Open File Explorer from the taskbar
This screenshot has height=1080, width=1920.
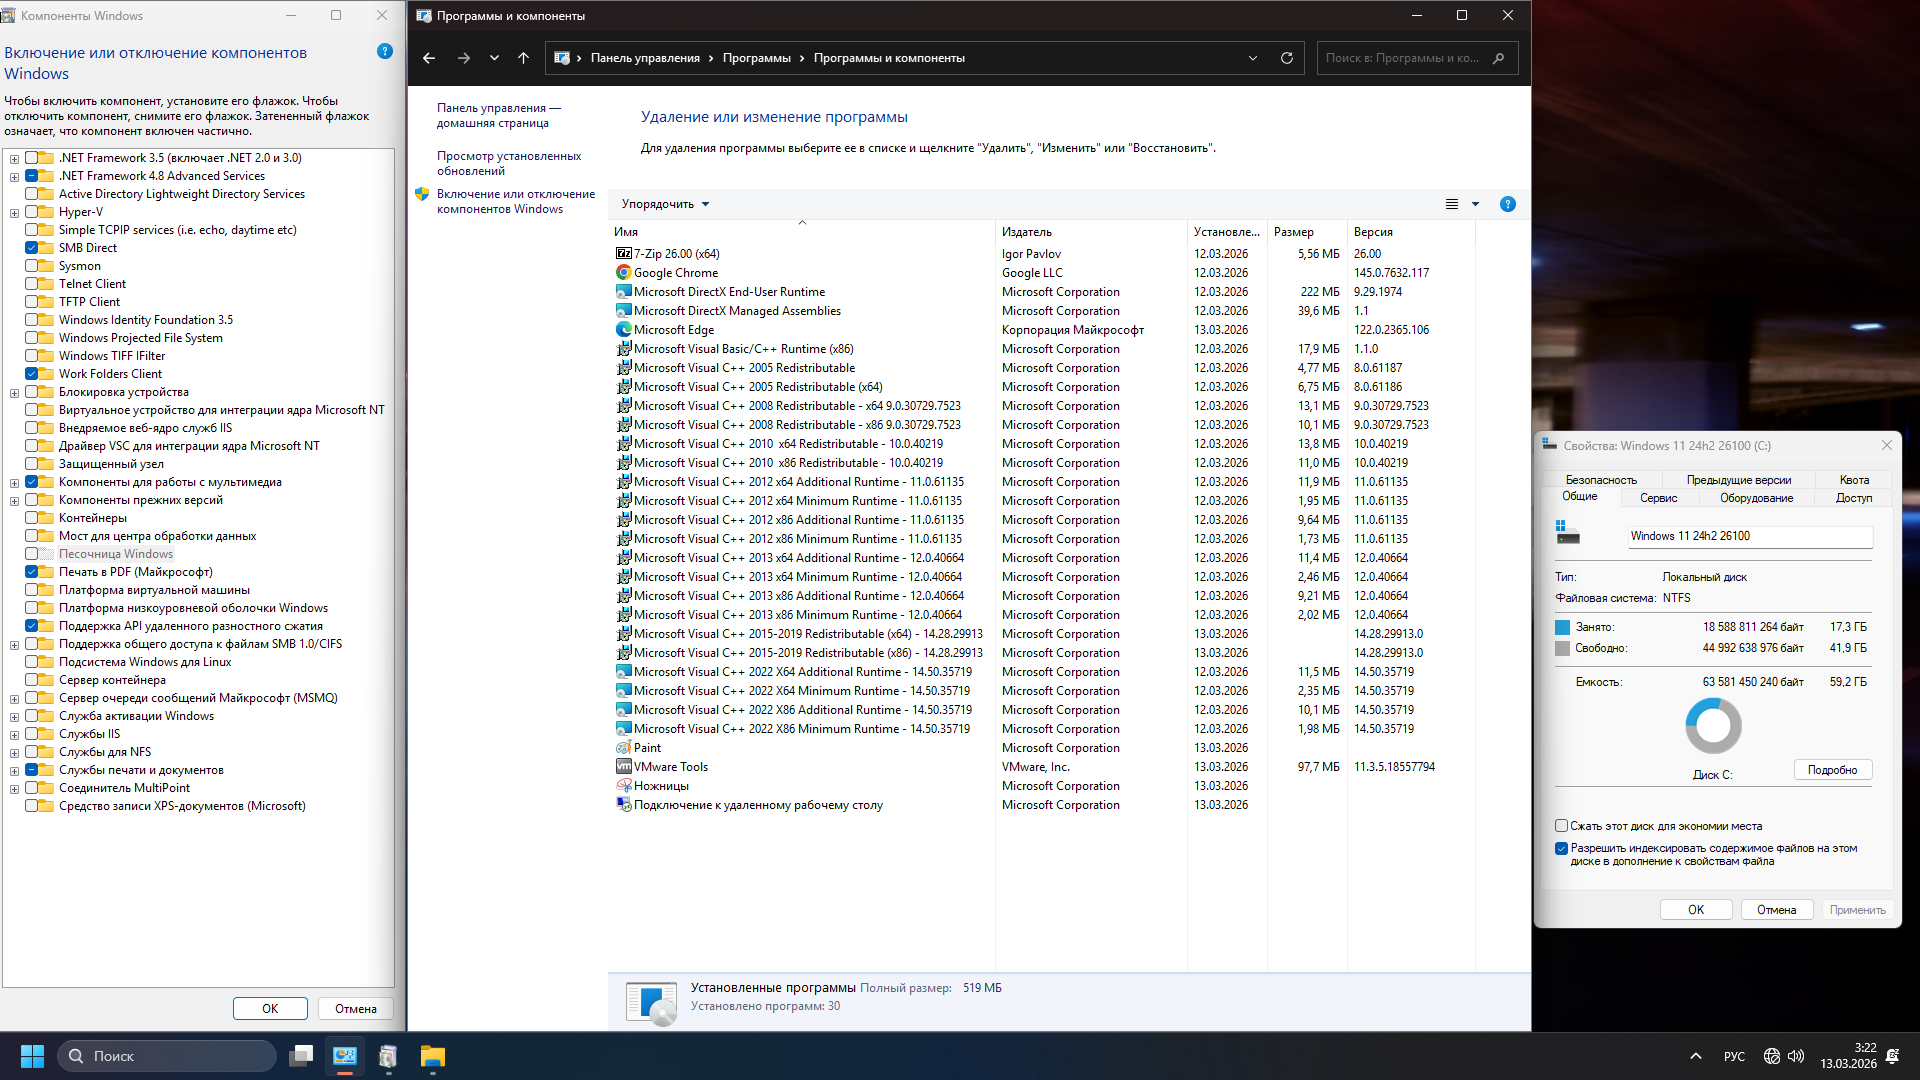pyautogui.click(x=432, y=1056)
